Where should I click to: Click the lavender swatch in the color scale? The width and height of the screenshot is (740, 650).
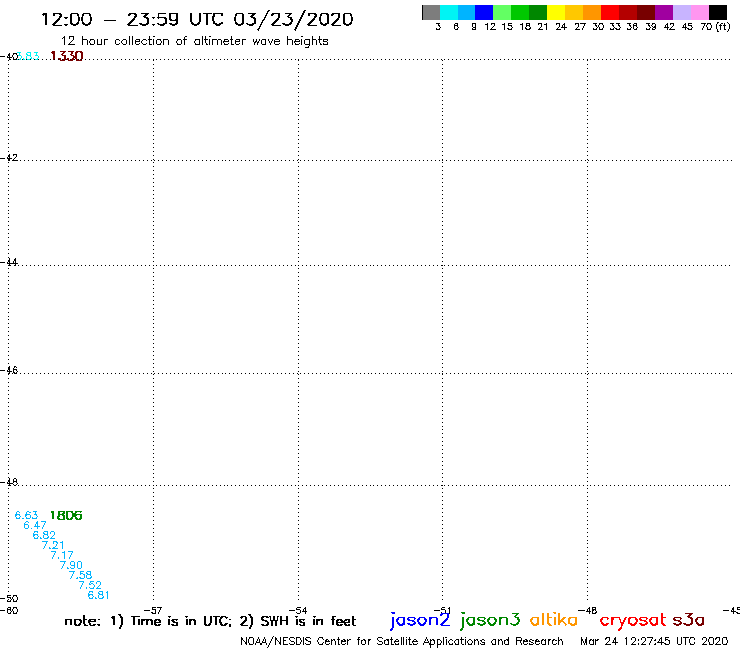(682, 12)
